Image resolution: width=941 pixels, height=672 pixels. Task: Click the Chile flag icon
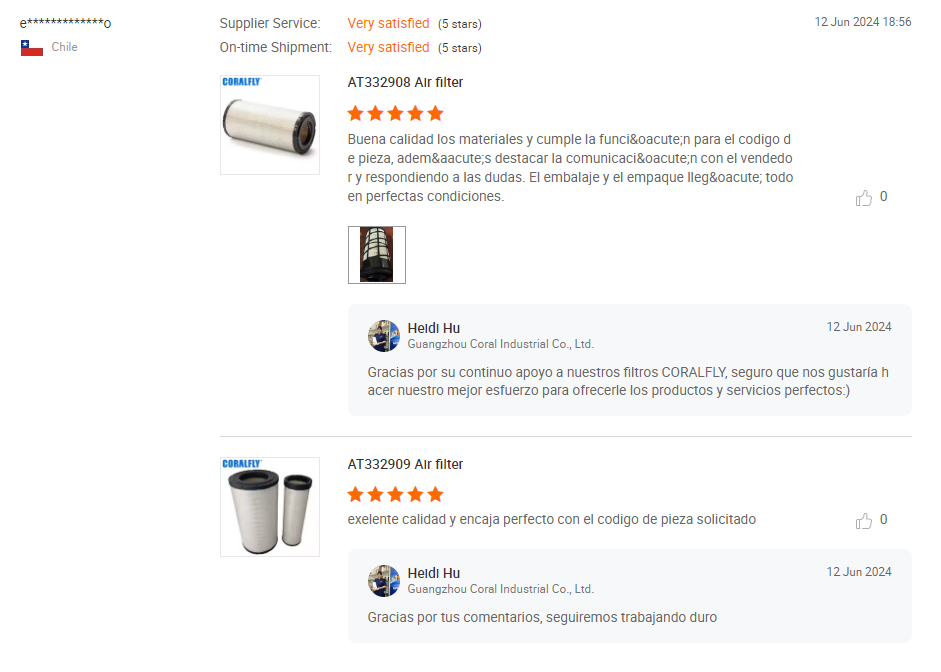(32, 48)
